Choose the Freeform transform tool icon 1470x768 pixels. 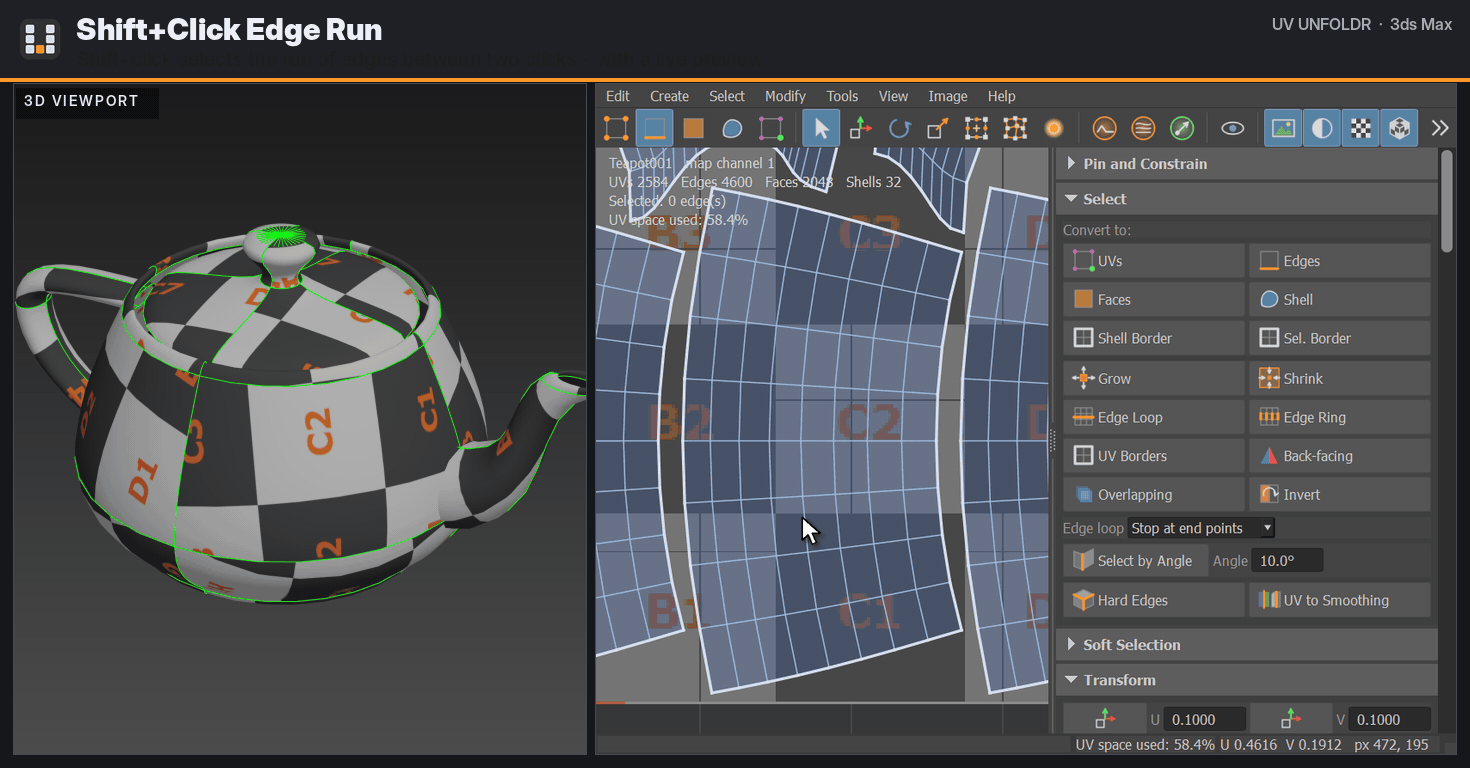point(976,128)
